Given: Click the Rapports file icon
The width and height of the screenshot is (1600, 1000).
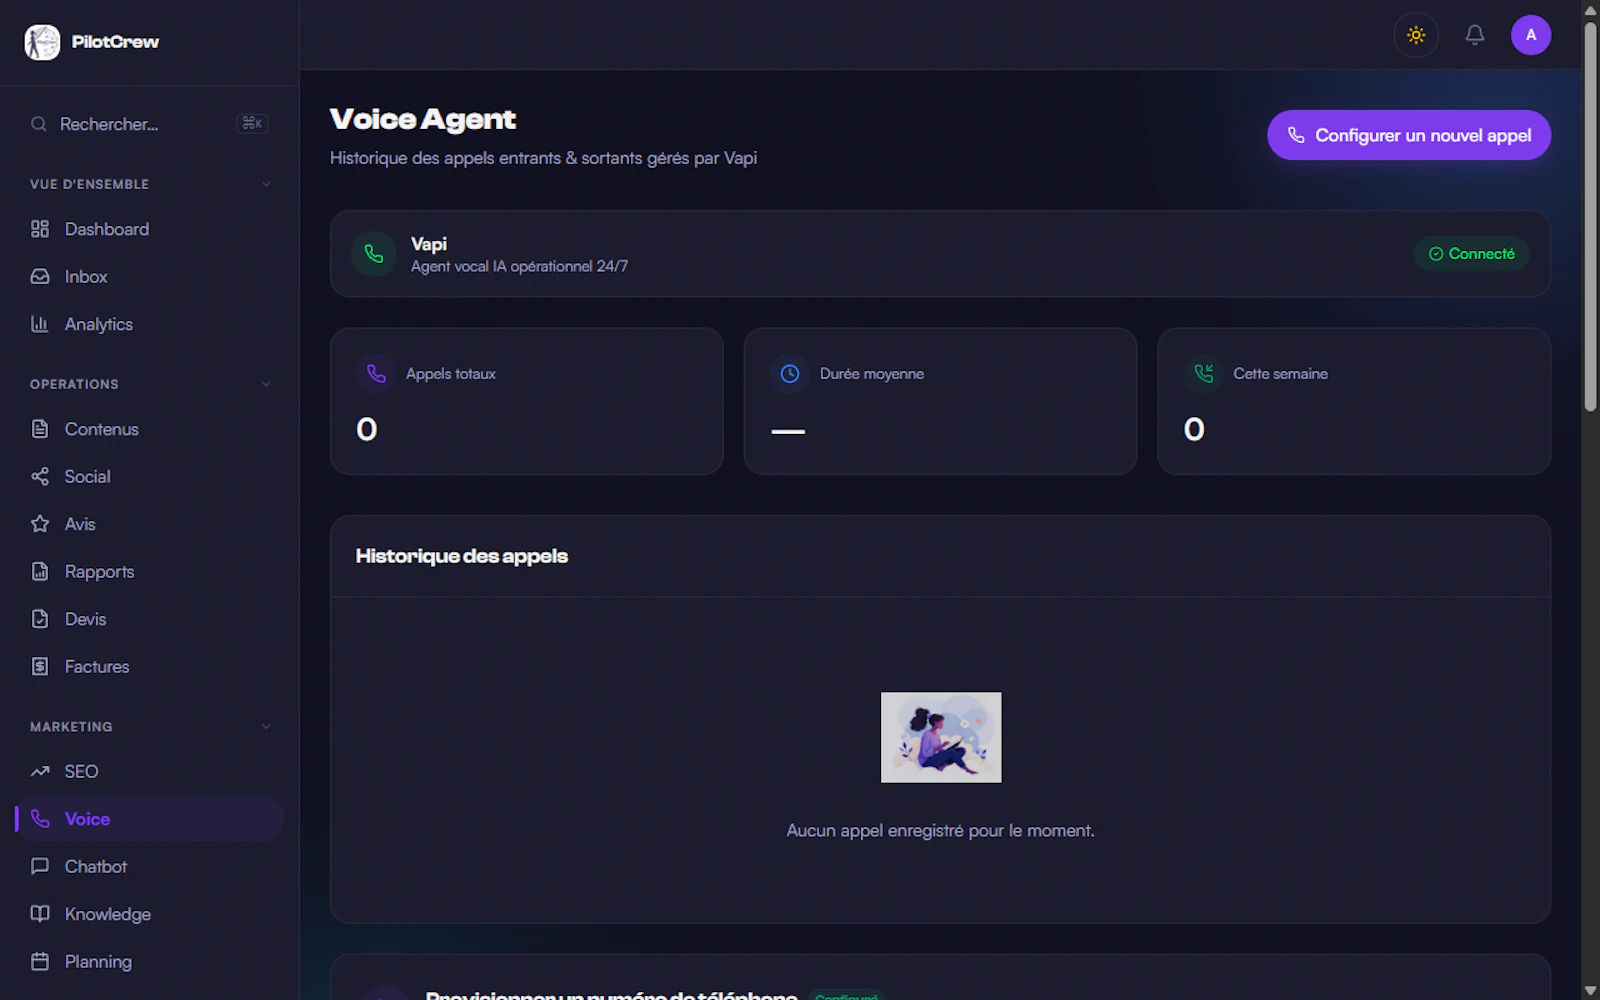Looking at the screenshot, I should 40,571.
